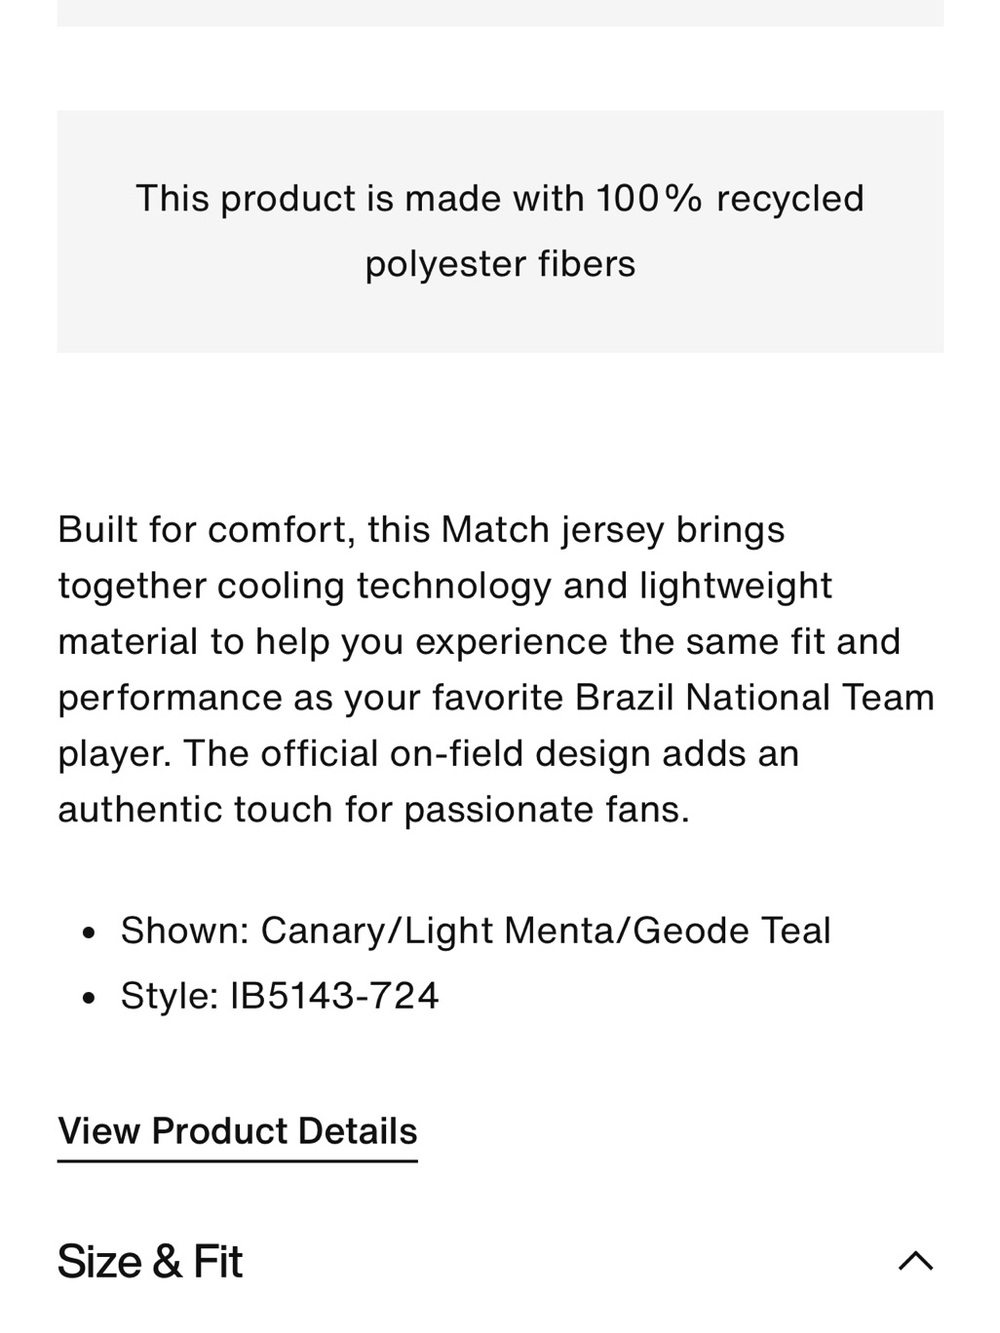Tap the style code "IB5143-724"

point(335,996)
